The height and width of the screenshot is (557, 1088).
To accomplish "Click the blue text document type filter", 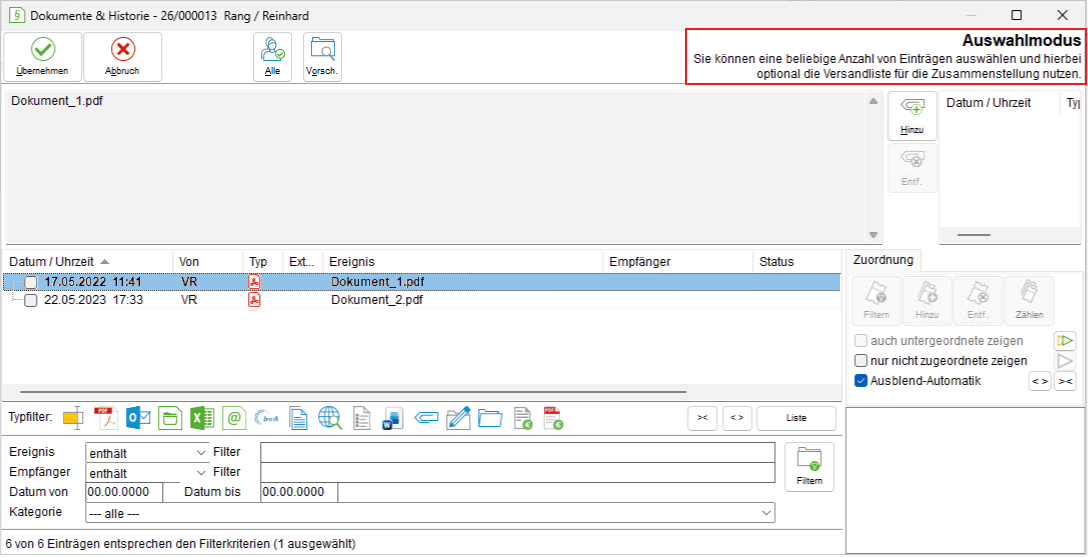I will pos(298,418).
